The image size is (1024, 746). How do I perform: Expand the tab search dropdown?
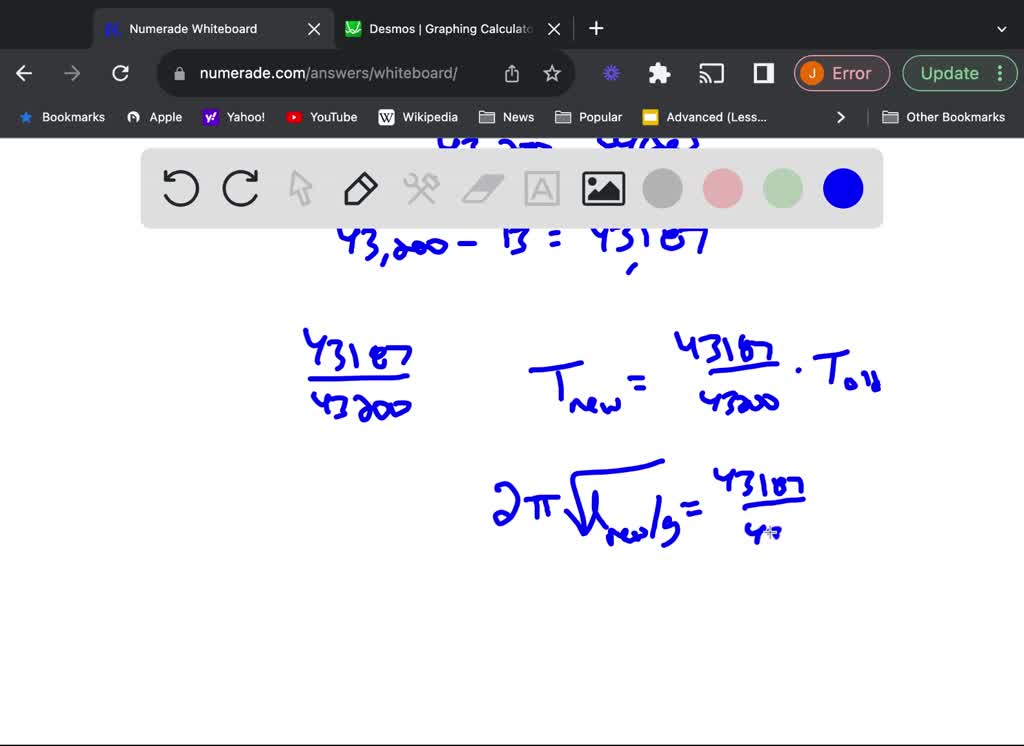pos(1001,29)
